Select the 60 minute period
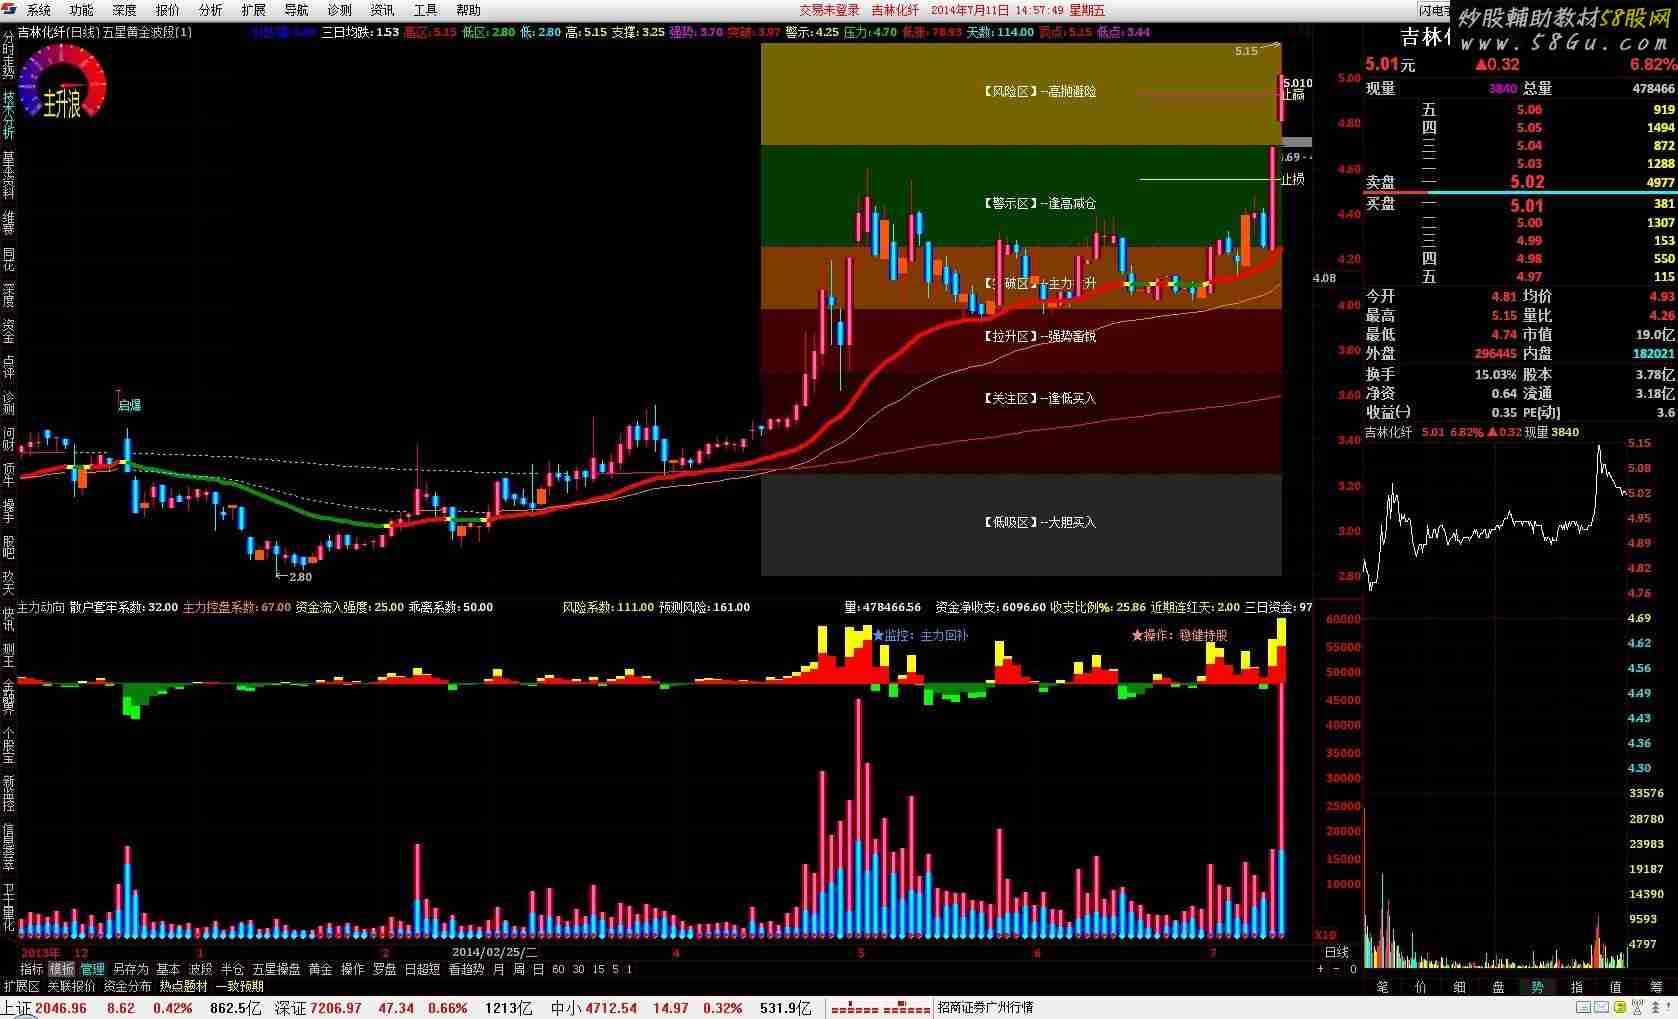Screen dimensions: 1678x1019 click(x=558, y=969)
